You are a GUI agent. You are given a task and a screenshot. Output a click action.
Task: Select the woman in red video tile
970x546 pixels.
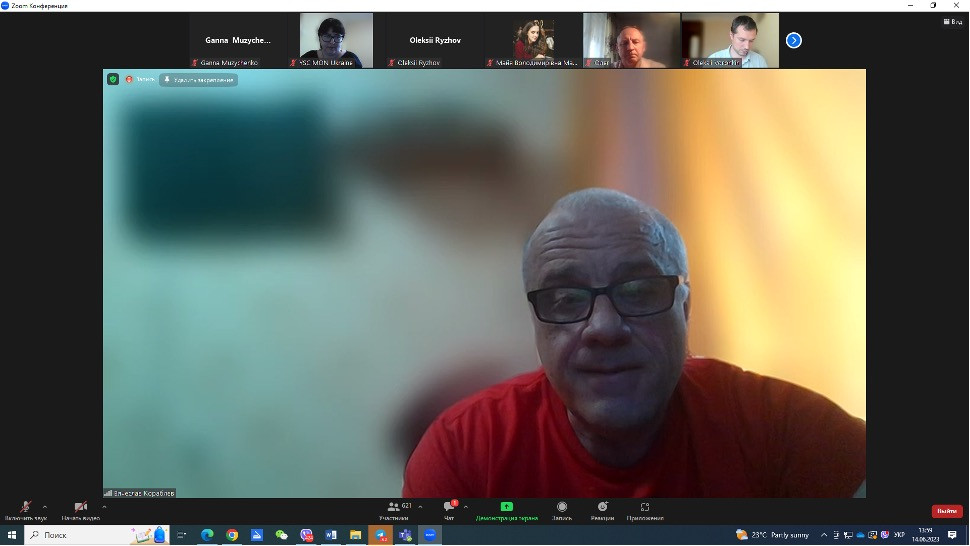pos(533,40)
